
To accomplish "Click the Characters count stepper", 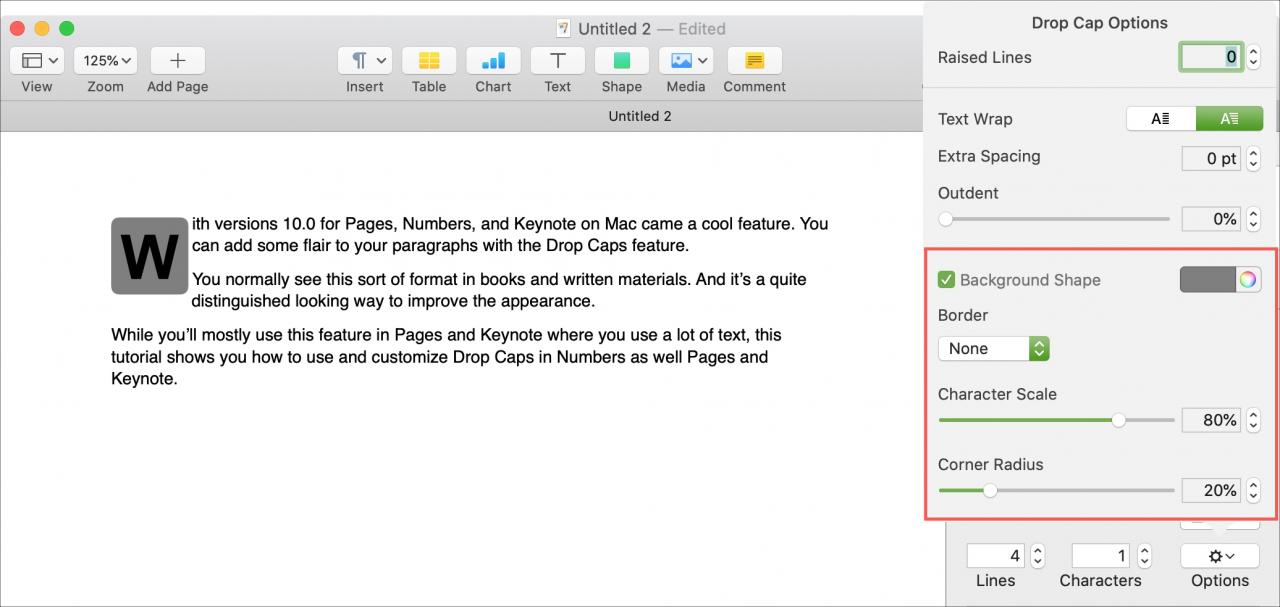I will pos(1144,555).
